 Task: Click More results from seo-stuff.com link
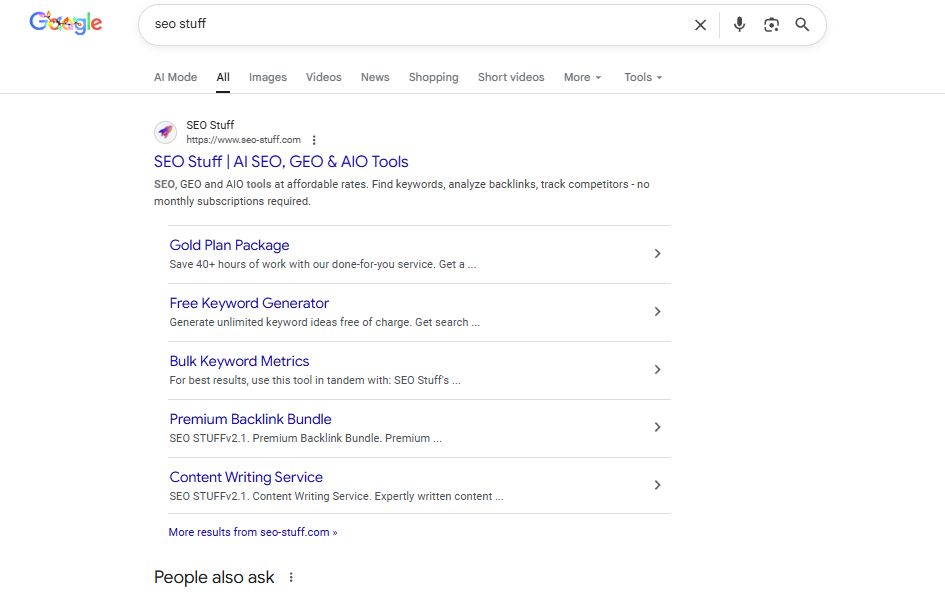coord(253,532)
